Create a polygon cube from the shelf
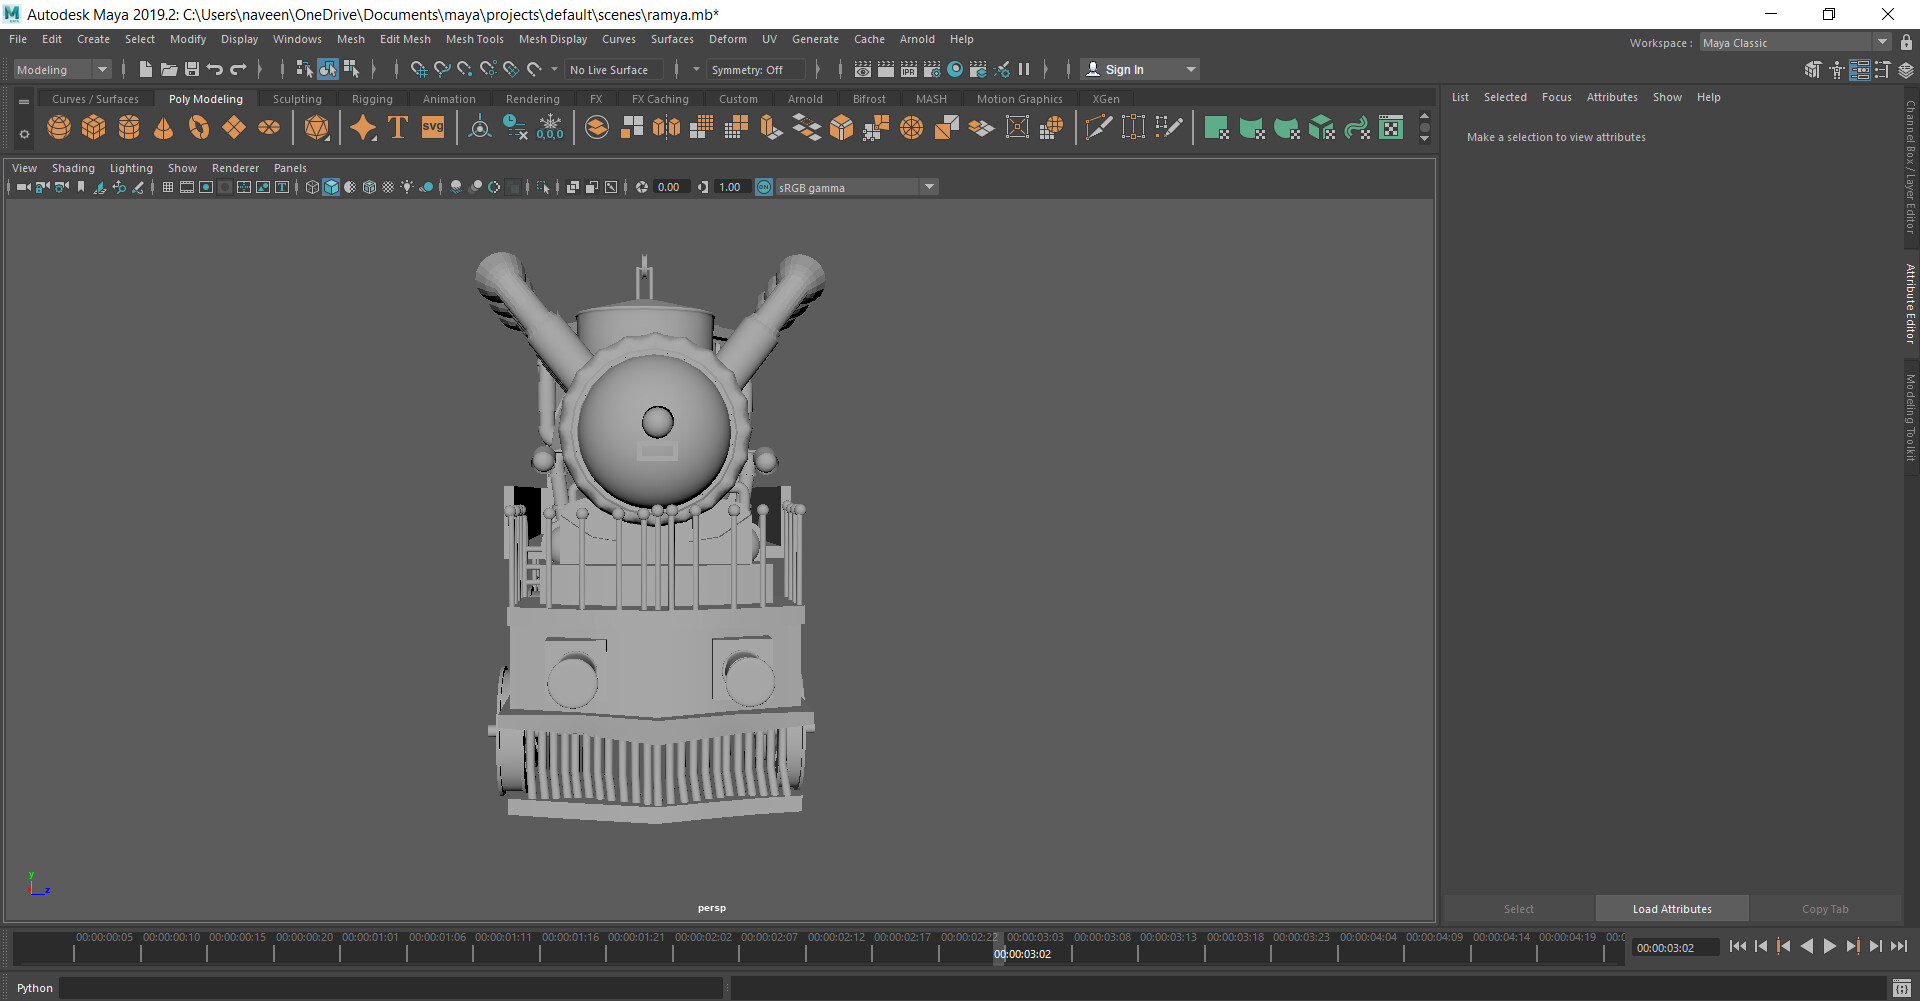Image resolution: width=1920 pixels, height=1001 pixels. coord(93,127)
